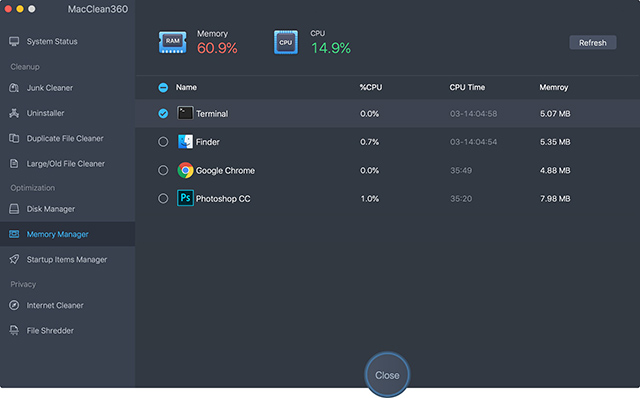Click the Disk Manager drive icon
Screen dimensions: 640x398
click(x=14, y=209)
